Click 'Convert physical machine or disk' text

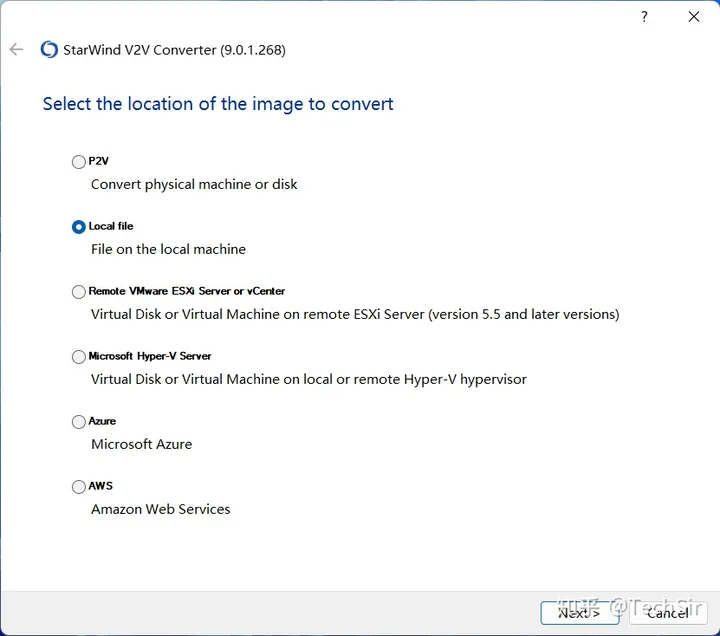(x=194, y=184)
